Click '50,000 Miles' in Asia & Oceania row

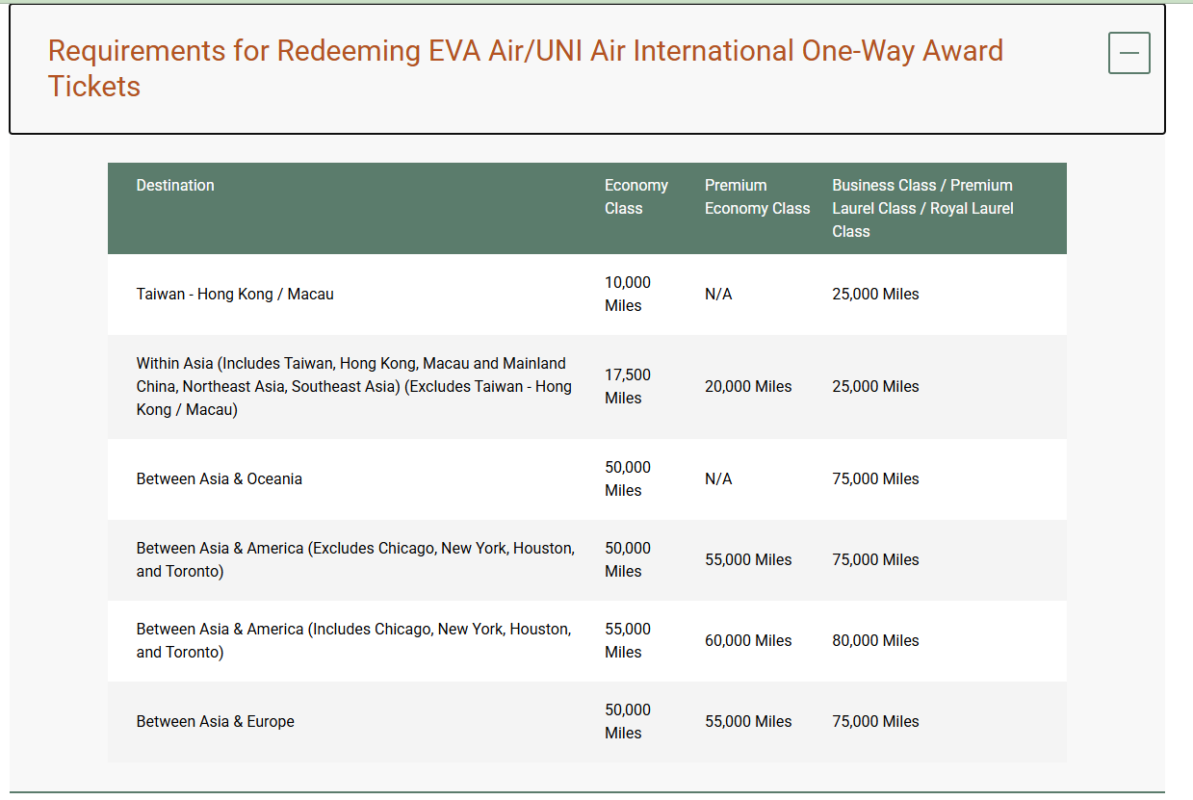628,479
